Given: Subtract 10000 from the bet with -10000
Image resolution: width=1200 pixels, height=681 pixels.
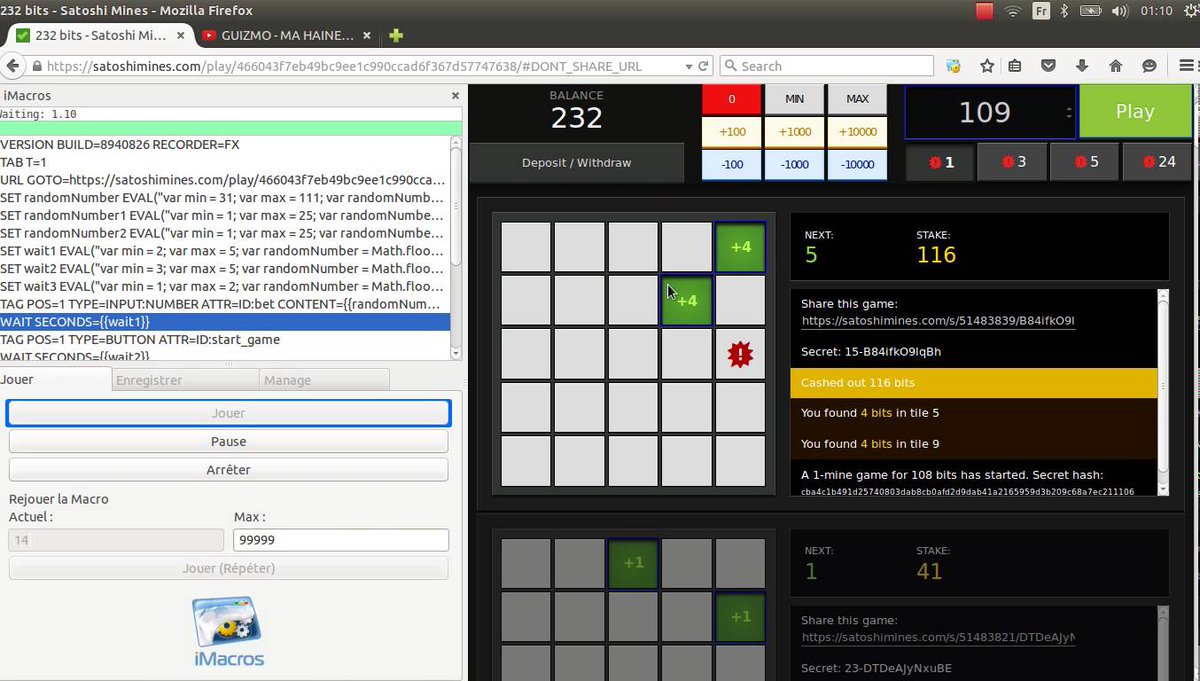Looking at the screenshot, I should pyautogui.click(x=858, y=164).
